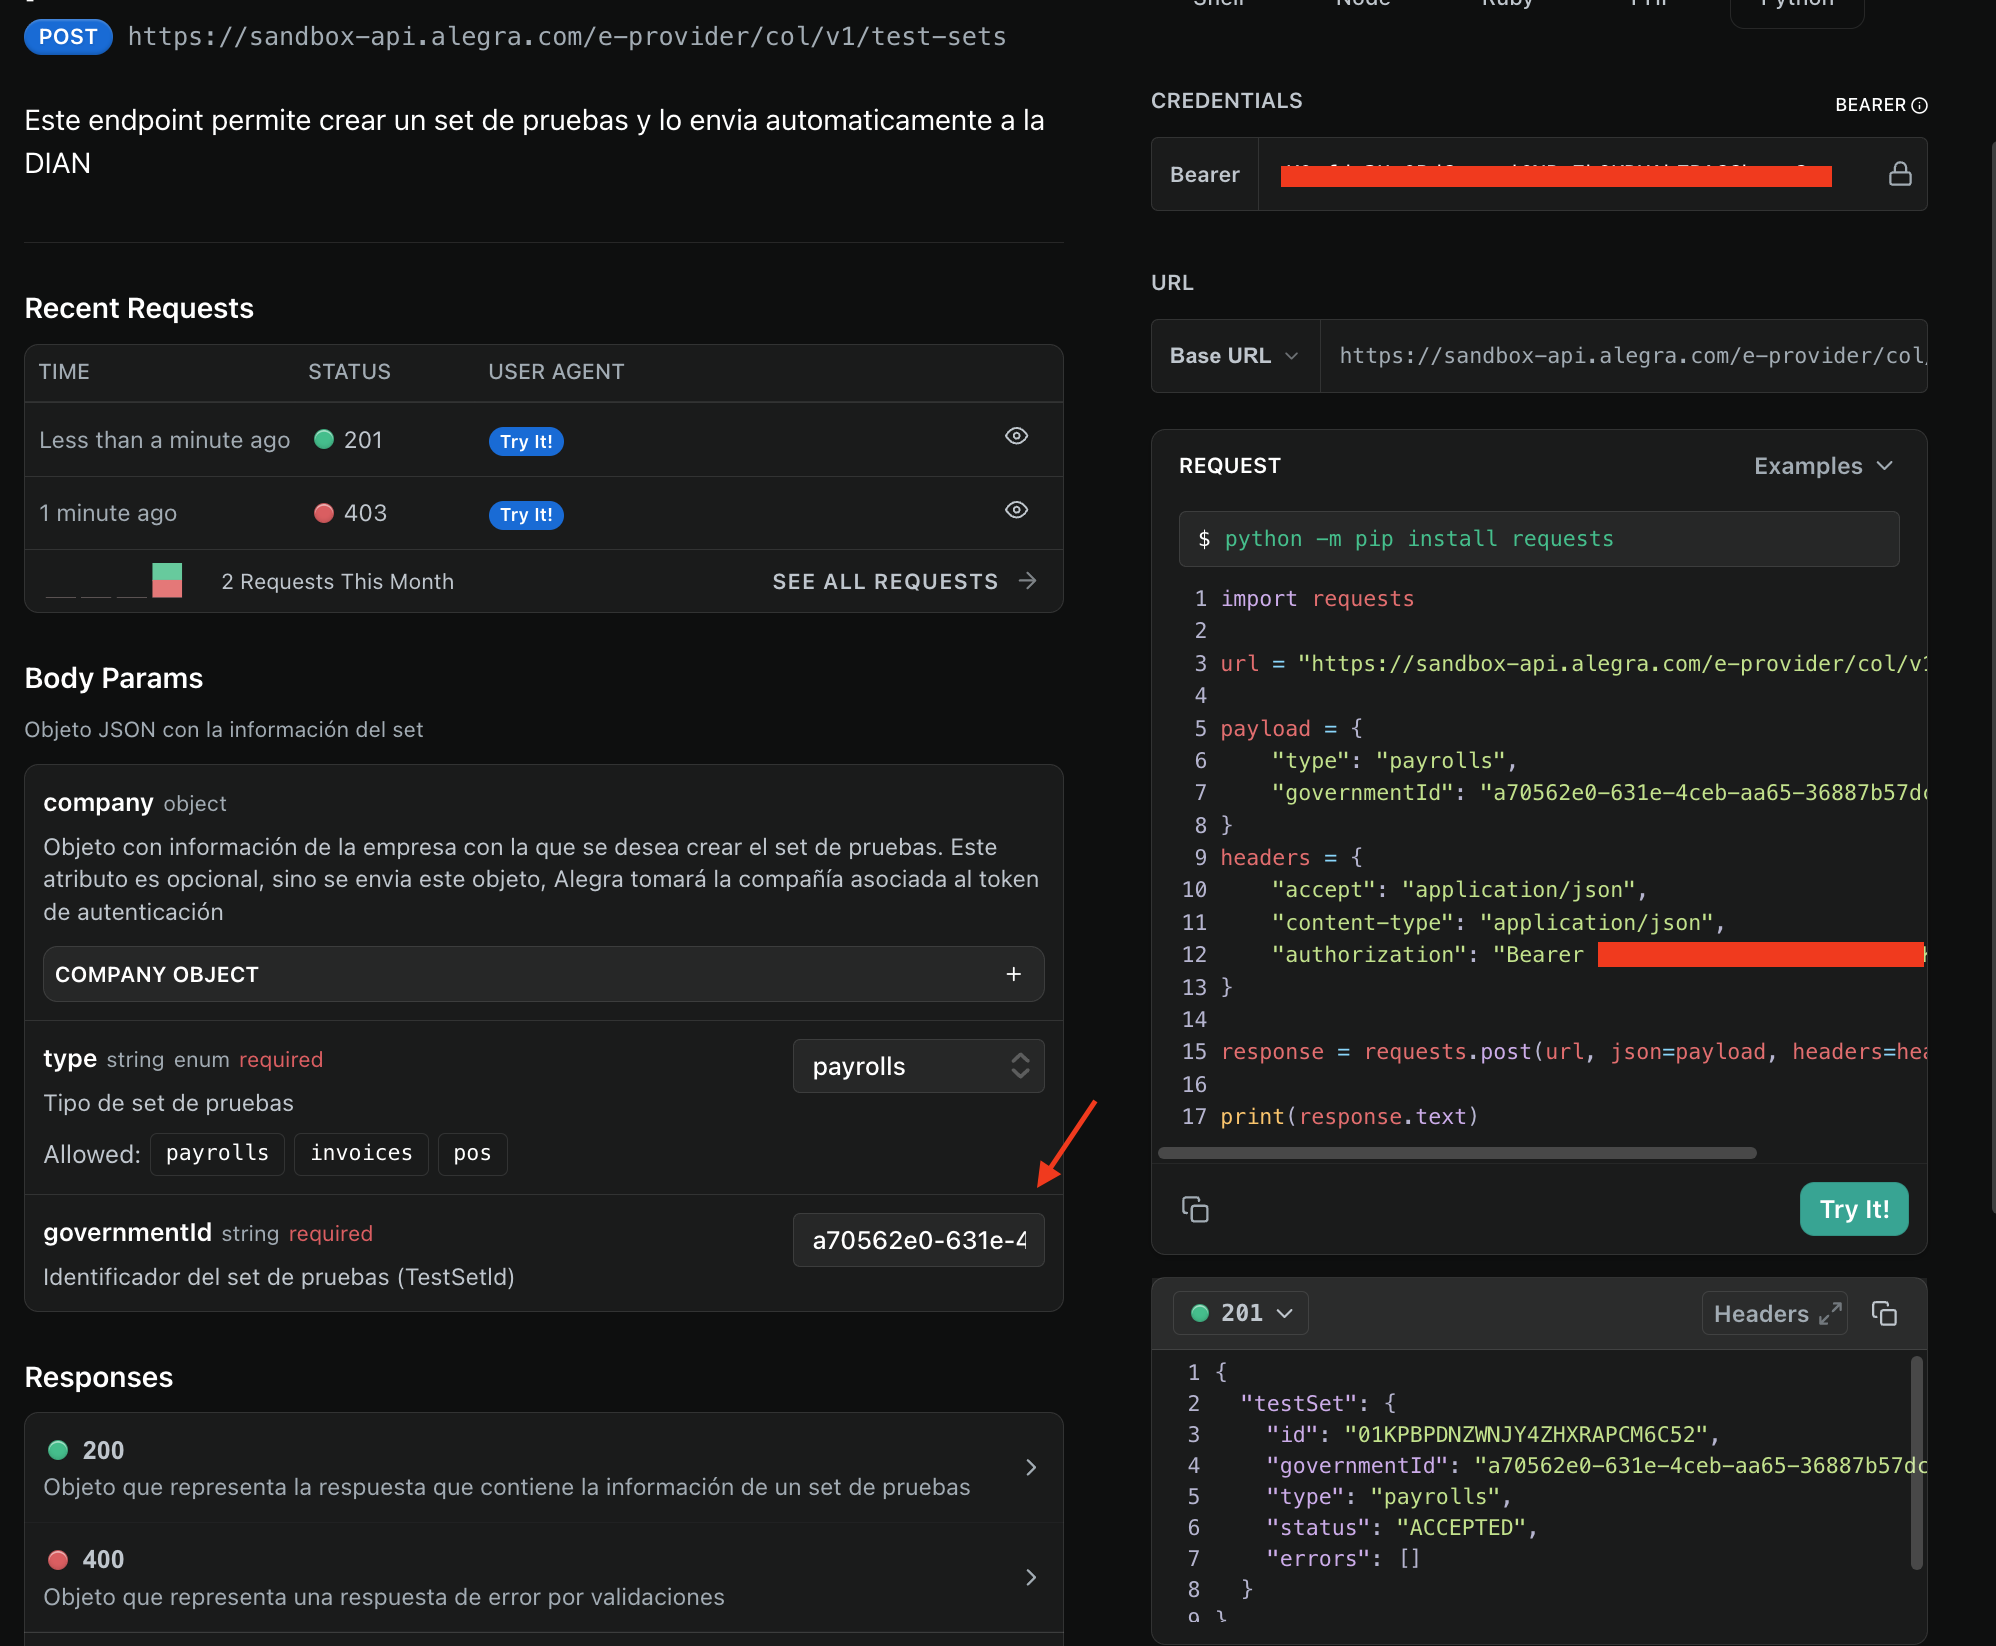Click the See All Requests arrow
1996x1646 pixels.
(x=1028, y=581)
